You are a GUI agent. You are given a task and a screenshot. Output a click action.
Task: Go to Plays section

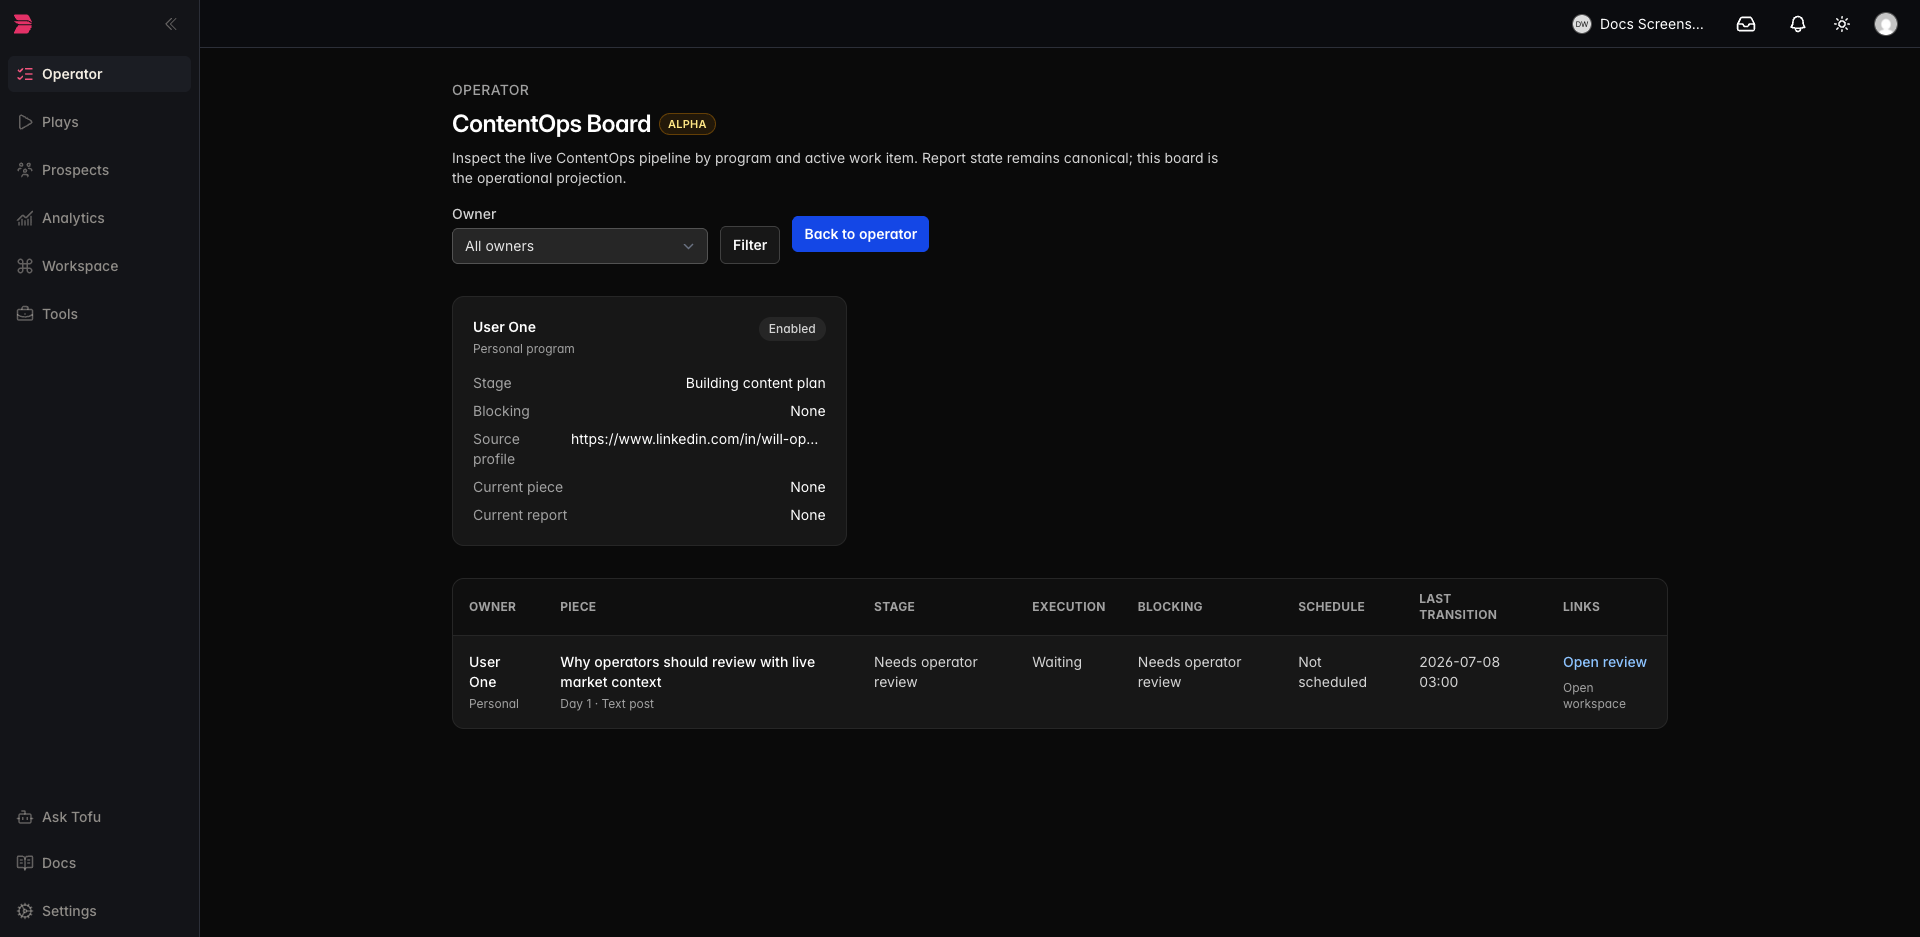(x=99, y=122)
